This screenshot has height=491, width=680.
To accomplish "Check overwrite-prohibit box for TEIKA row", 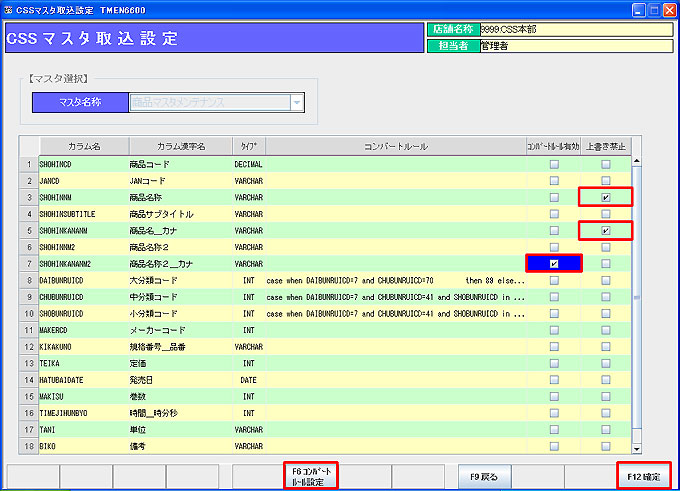I will pos(606,363).
